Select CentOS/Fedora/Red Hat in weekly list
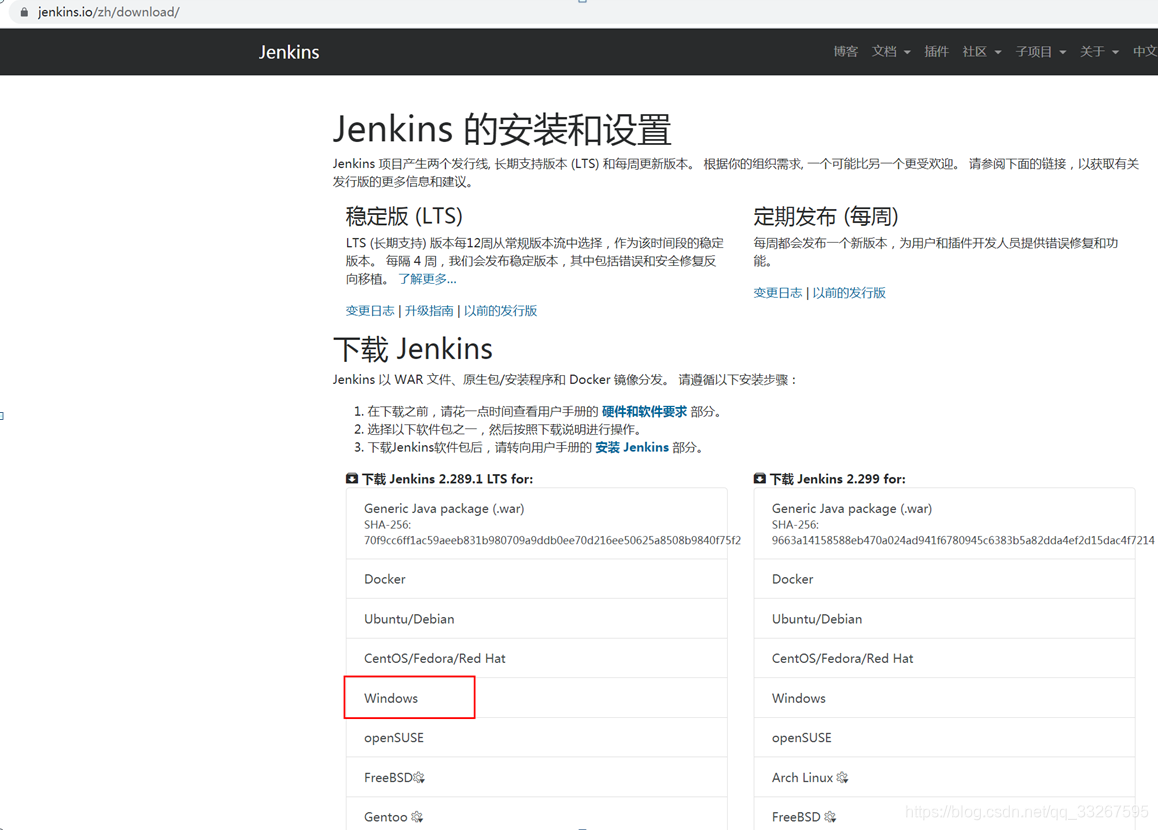The image size is (1158, 830). point(945,658)
